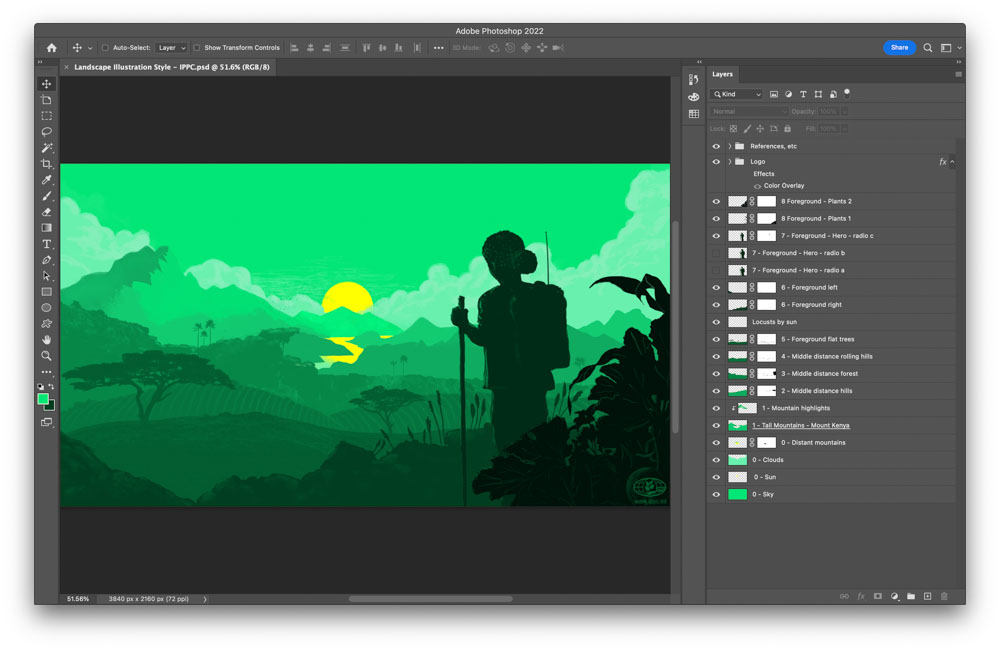Screen dimensions: 1000x650
Task: Expand the References, etc layer group
Action: 729,147
